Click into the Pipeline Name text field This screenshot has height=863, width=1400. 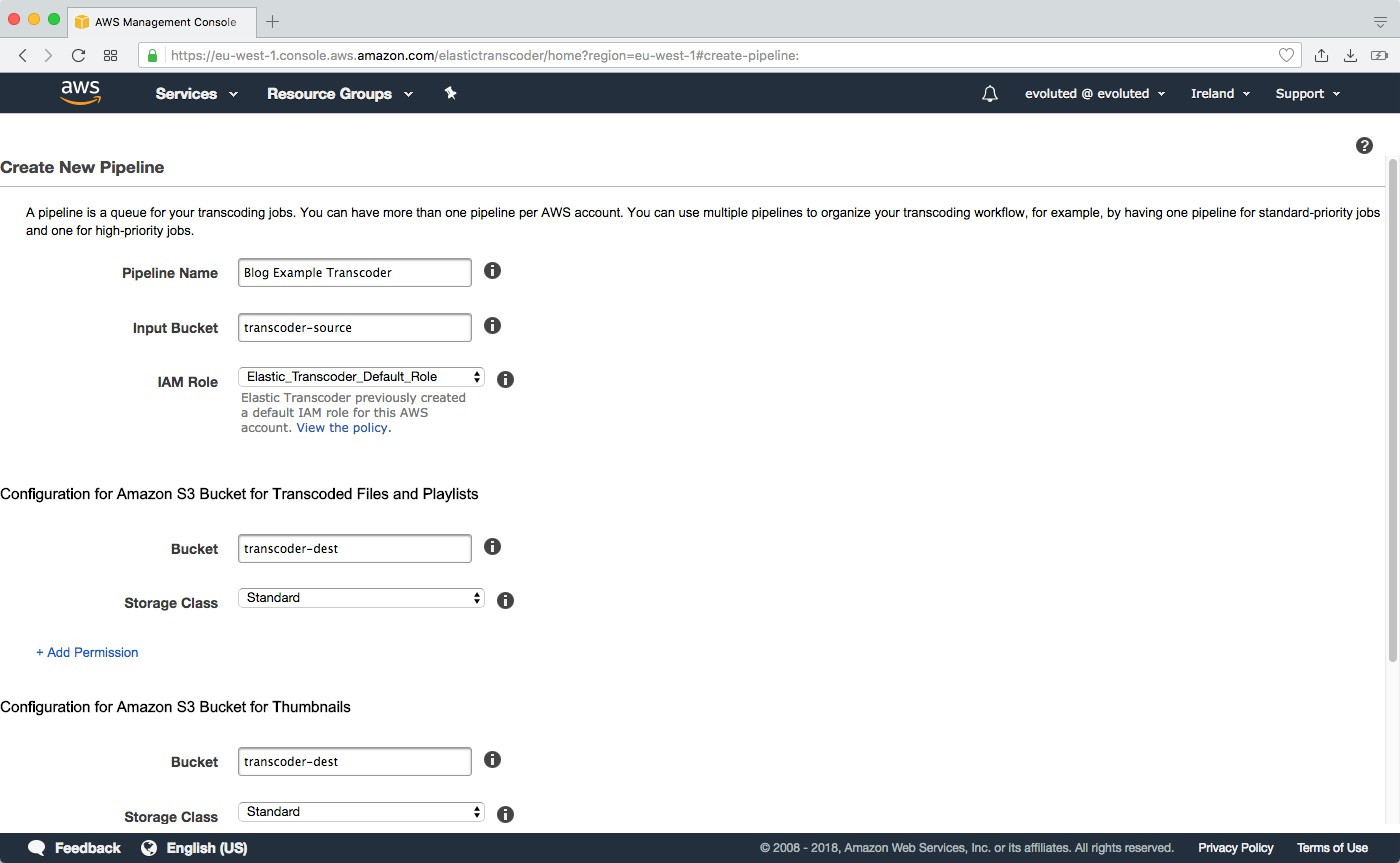[354, 273]
